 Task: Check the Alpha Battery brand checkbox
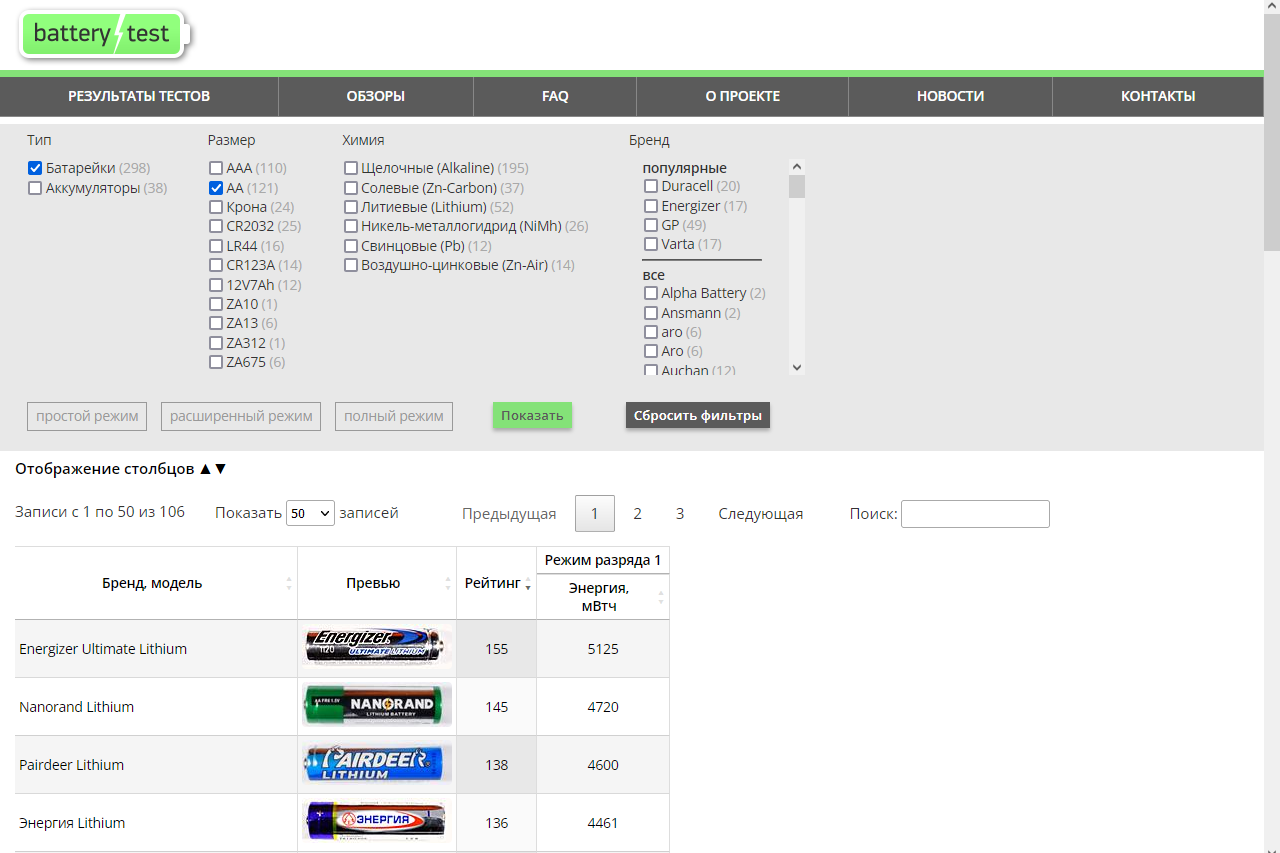(x=651, y=294)
